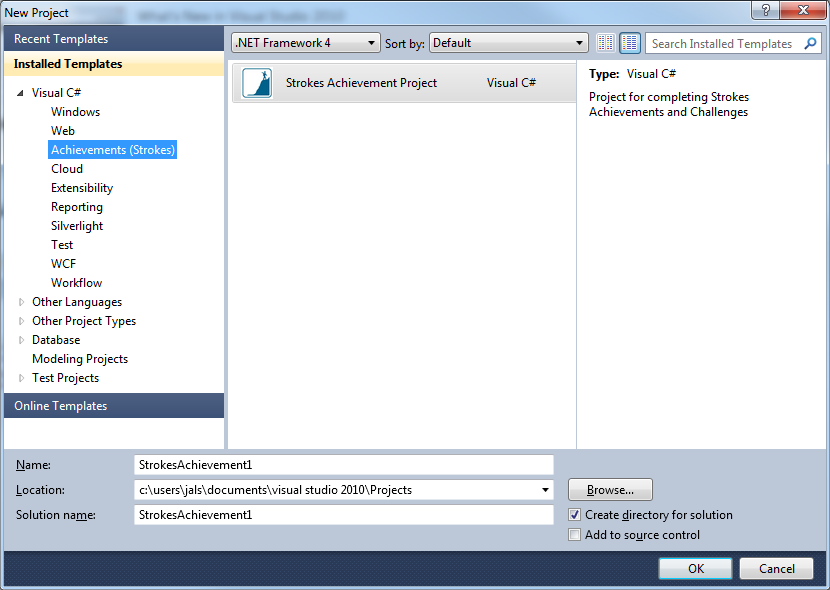Select the Web template category

pos(62,131)
